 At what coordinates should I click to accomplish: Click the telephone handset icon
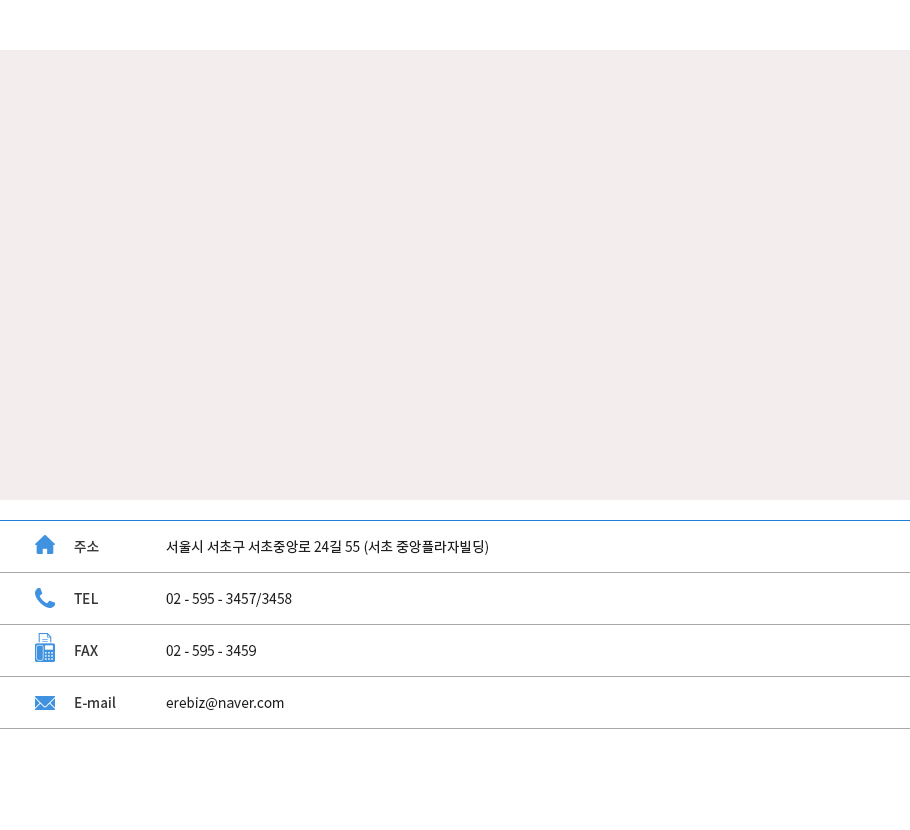click(x=45, y=598)
